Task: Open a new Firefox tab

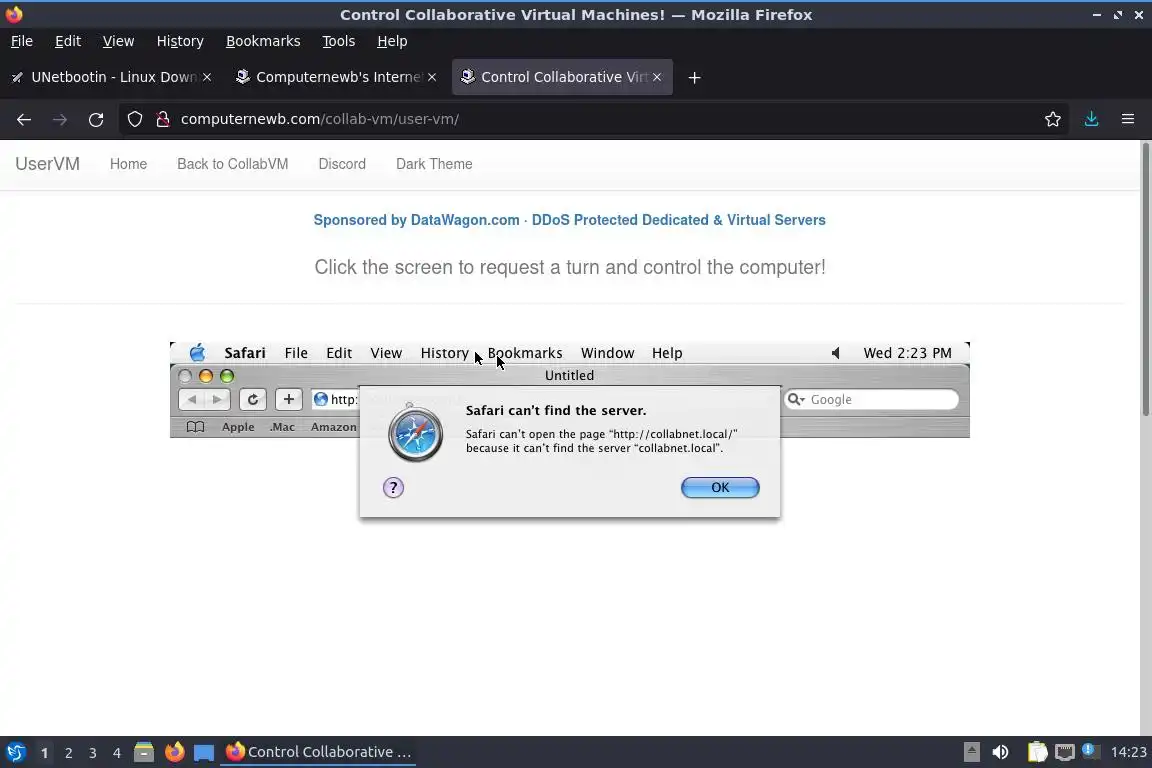Action: click(x=694, y=77)
